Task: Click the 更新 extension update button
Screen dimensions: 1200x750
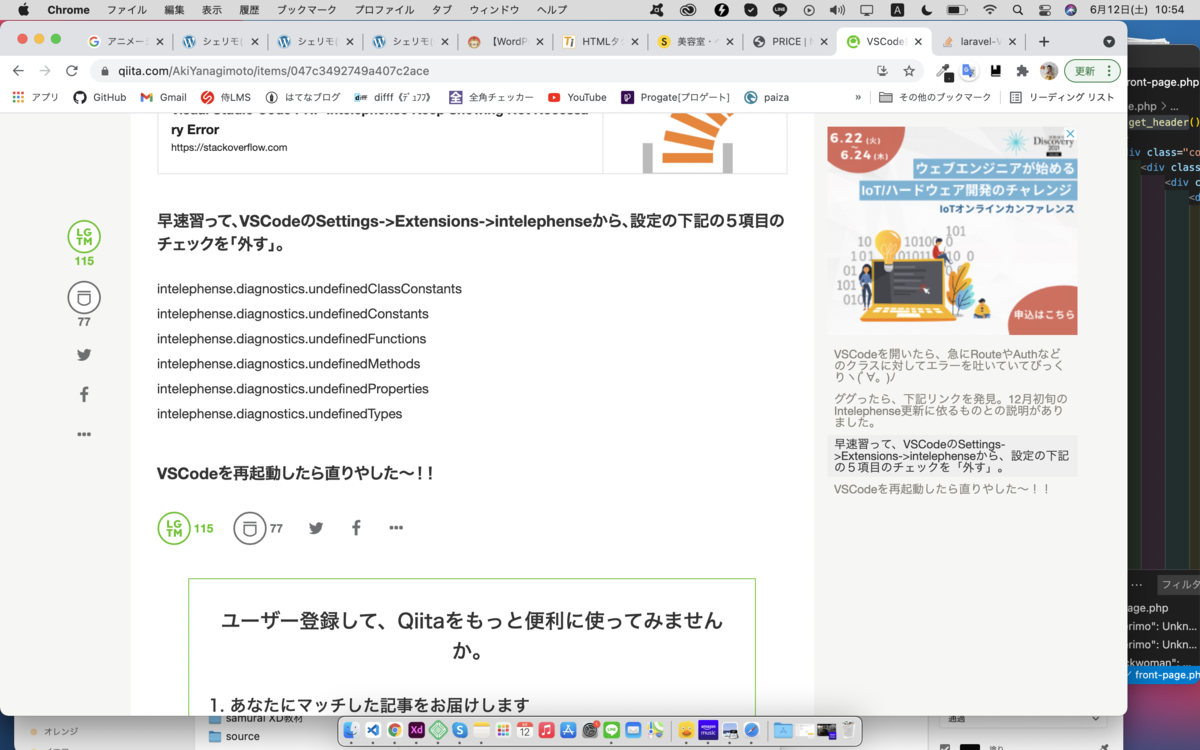Action: (1086, 72)
